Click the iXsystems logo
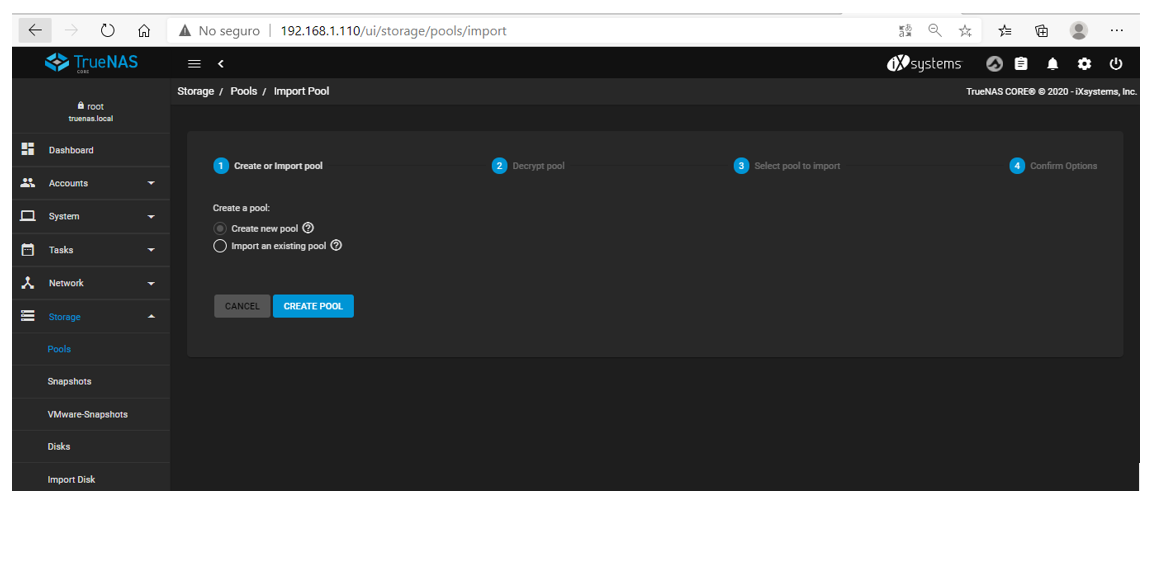Viewport: 1156px width, 567px height. click(x=924, y=64)
